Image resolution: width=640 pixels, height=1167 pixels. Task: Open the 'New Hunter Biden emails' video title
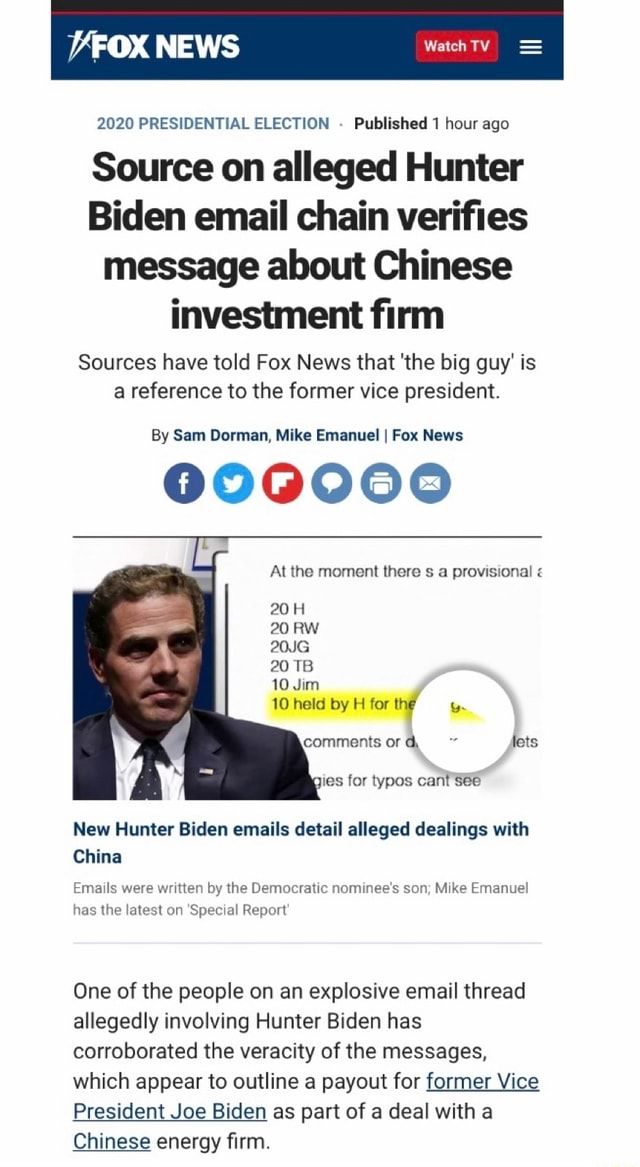pos(300,842)
